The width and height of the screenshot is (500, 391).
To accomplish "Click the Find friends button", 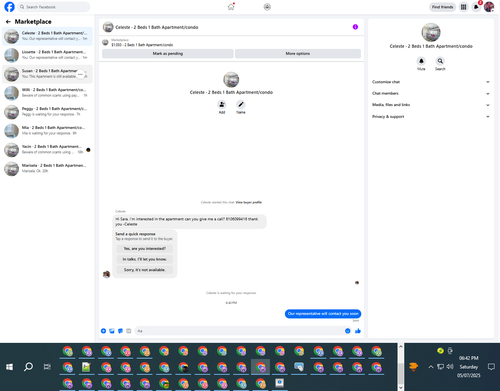I will [x=442, y=7].
